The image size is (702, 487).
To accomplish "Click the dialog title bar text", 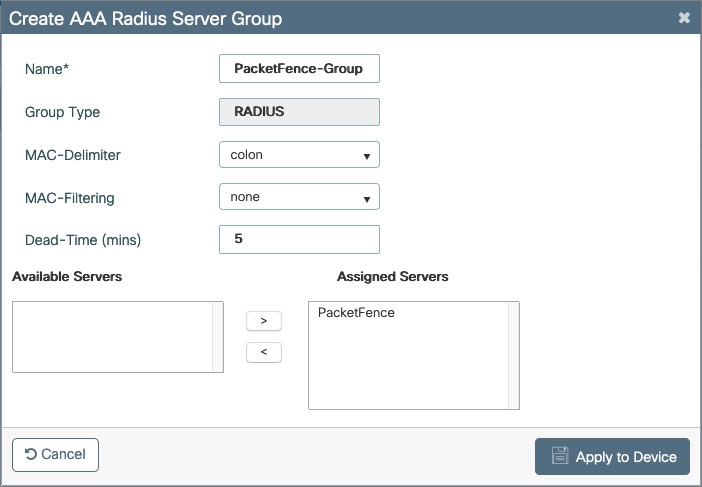I will click(146, 19).
